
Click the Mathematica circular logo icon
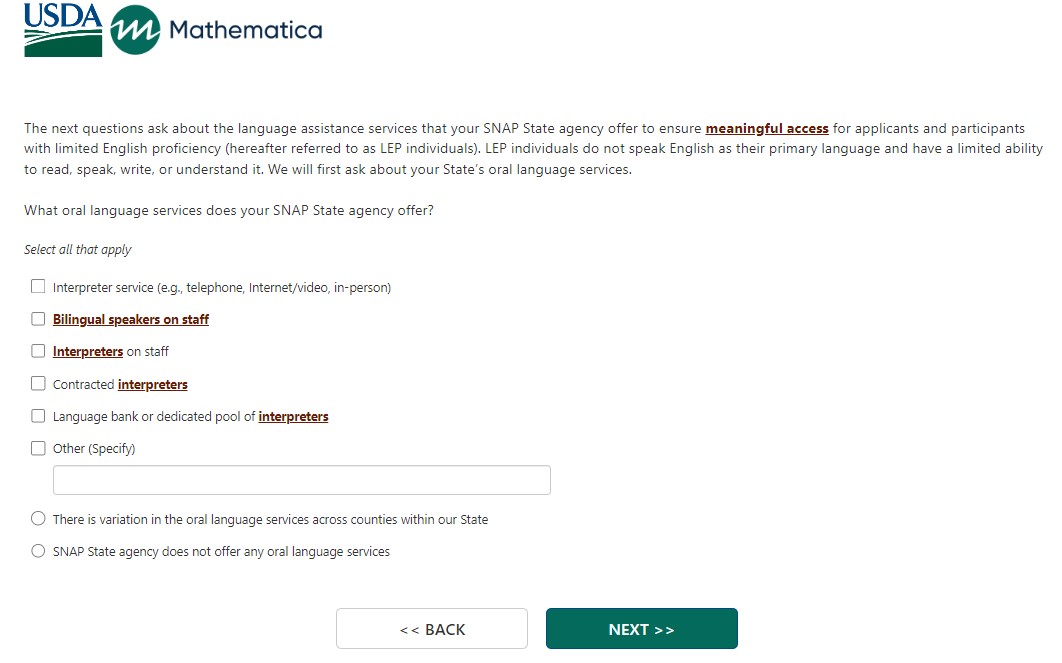tap(135, 30)
